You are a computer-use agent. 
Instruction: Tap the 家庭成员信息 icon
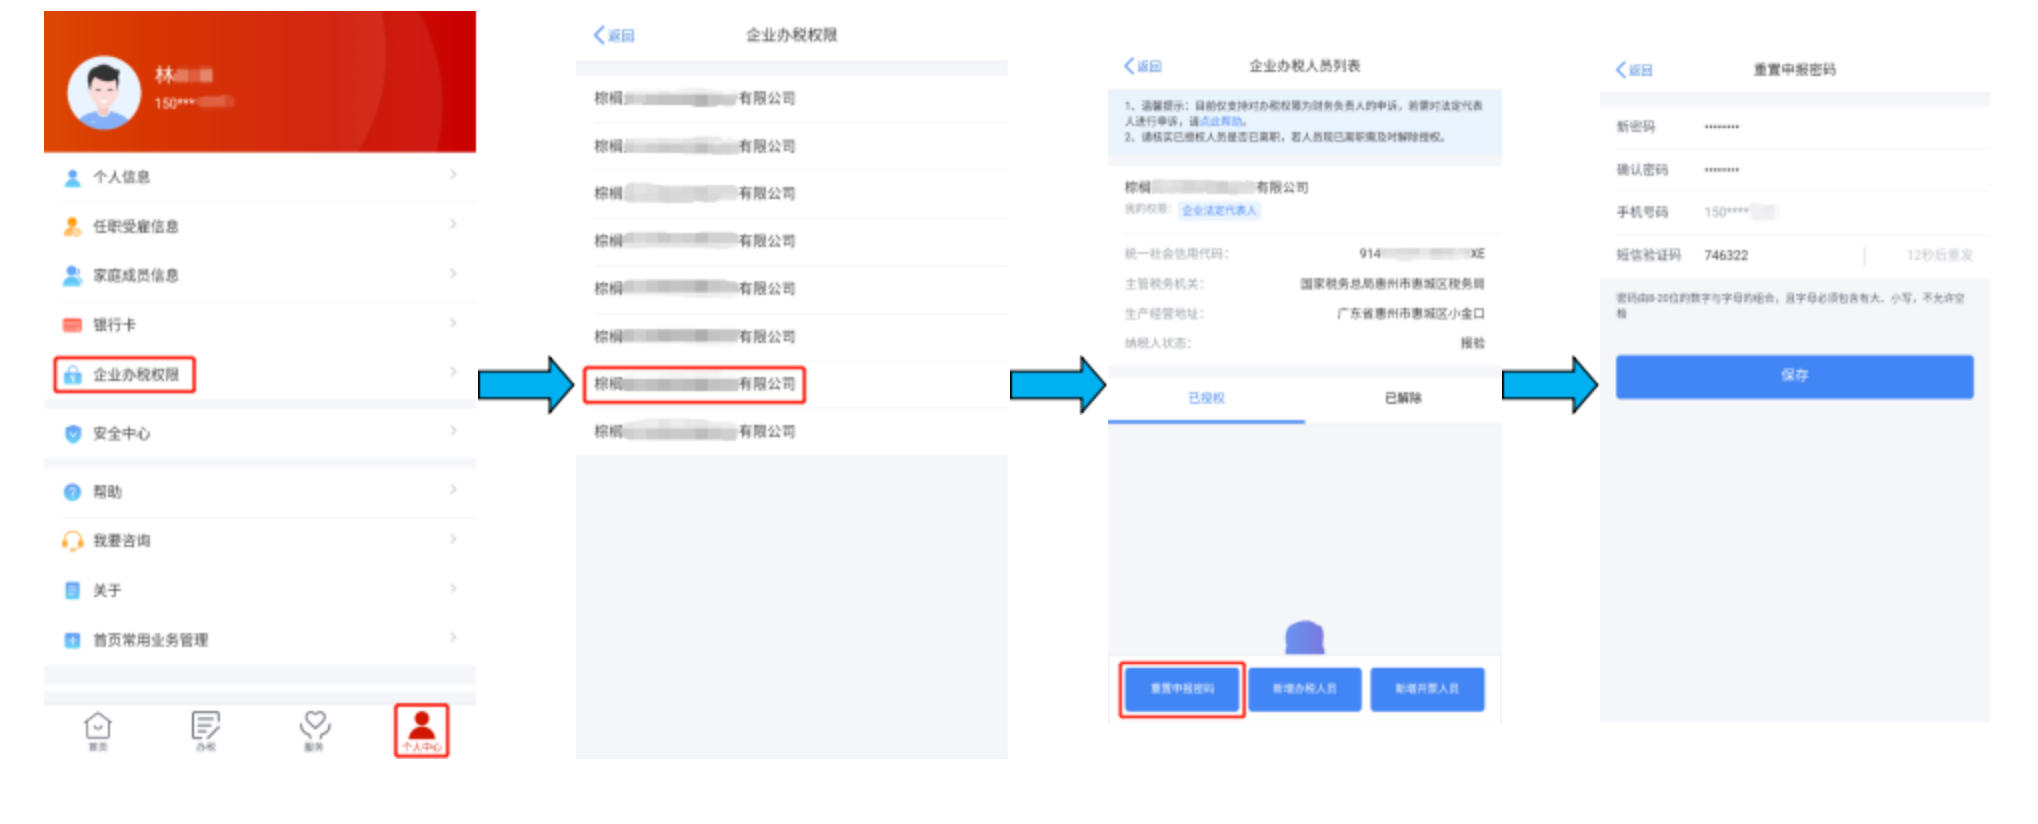(x=72, y=275)
